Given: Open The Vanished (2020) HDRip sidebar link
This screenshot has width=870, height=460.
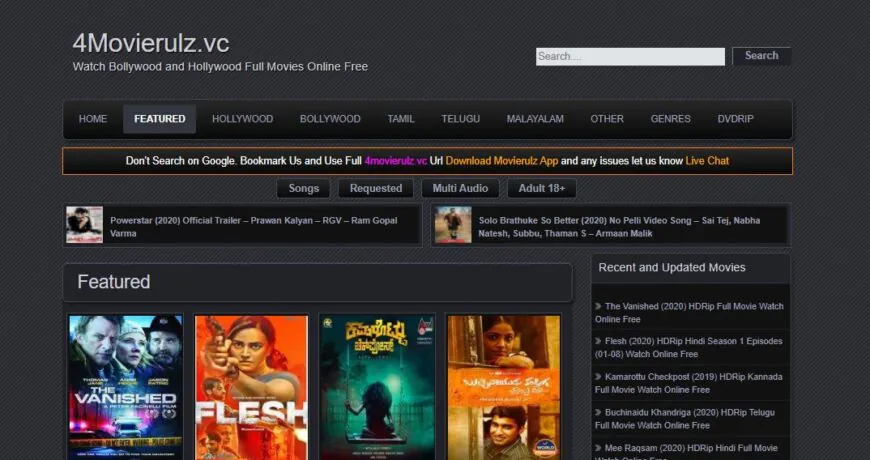Looking at the screenshot, I should click(x=689, y=312).
